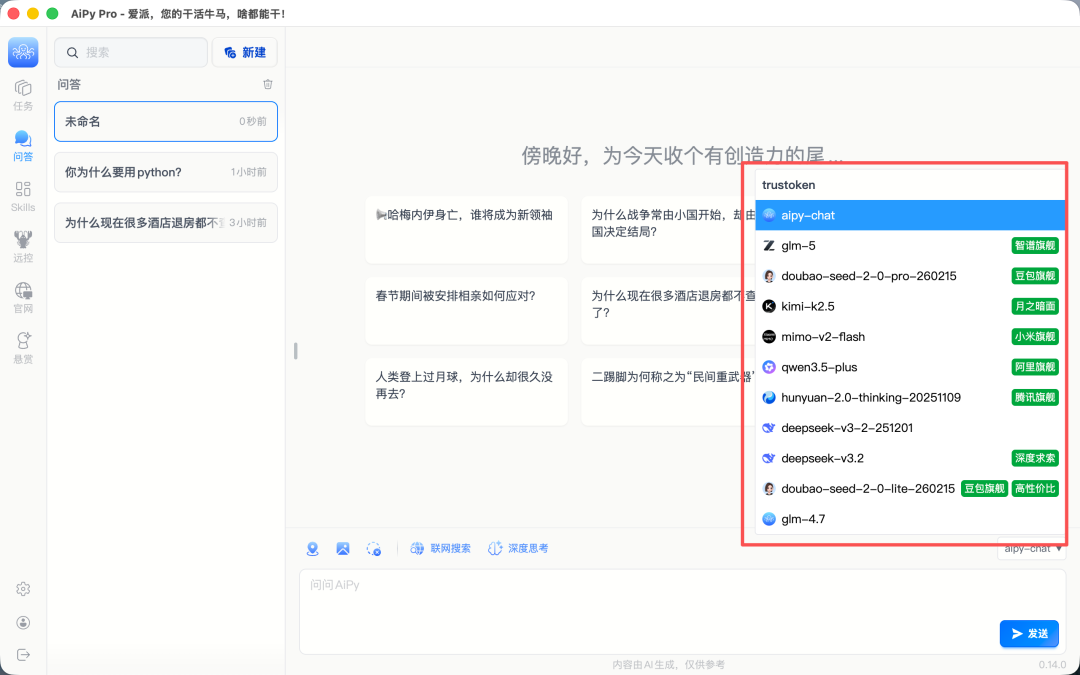Image resolution: width=1080 pixels, height=675 pixels.
Task: Click the 腾讯旗舰 tag on hunyuan
Action: coord(1035,397)
